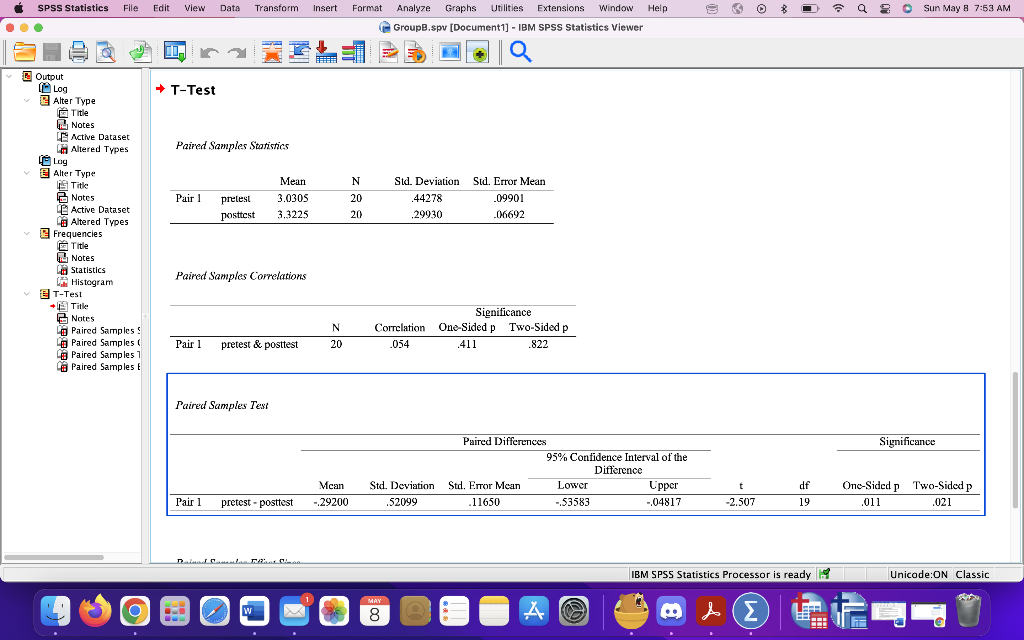This screenshot has height=640, width=1024.
Task: Open a saved output file
Action: (26, 53)
